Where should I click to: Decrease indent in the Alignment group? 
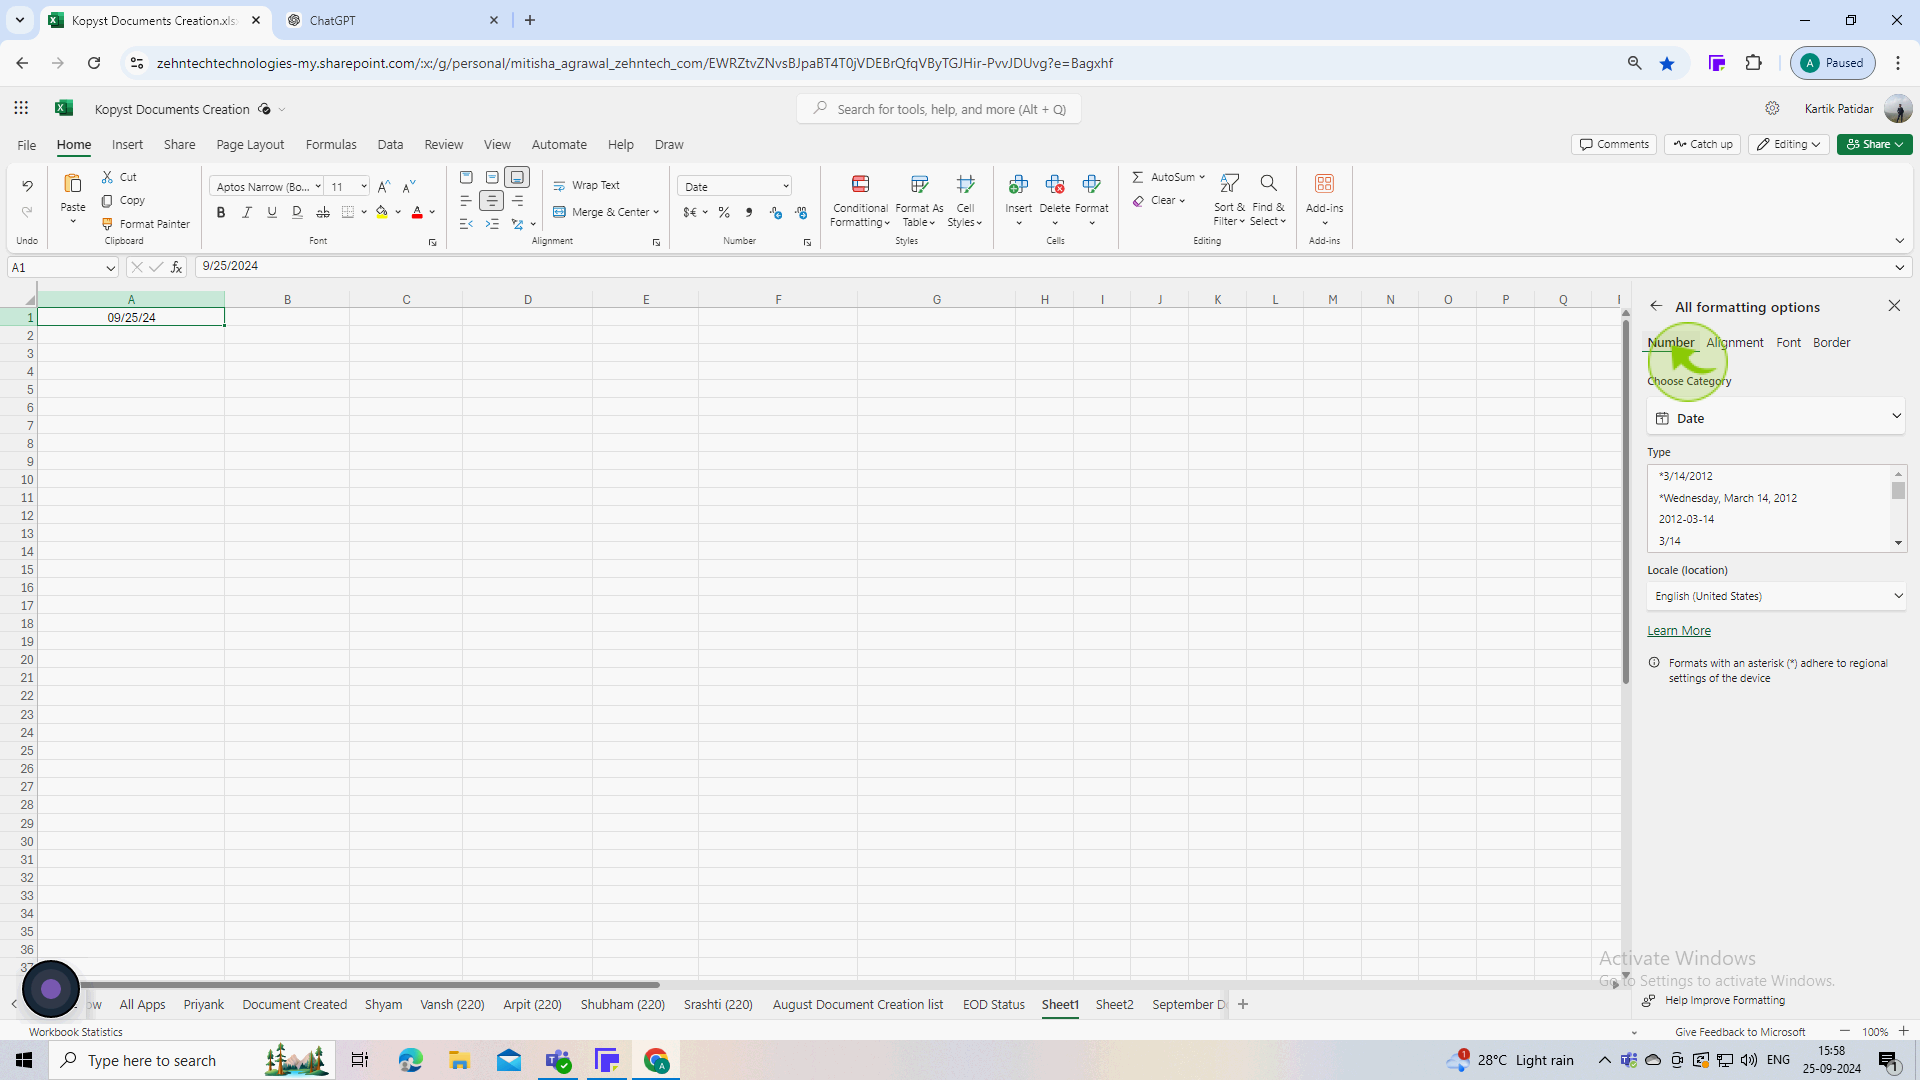point(466,224)
